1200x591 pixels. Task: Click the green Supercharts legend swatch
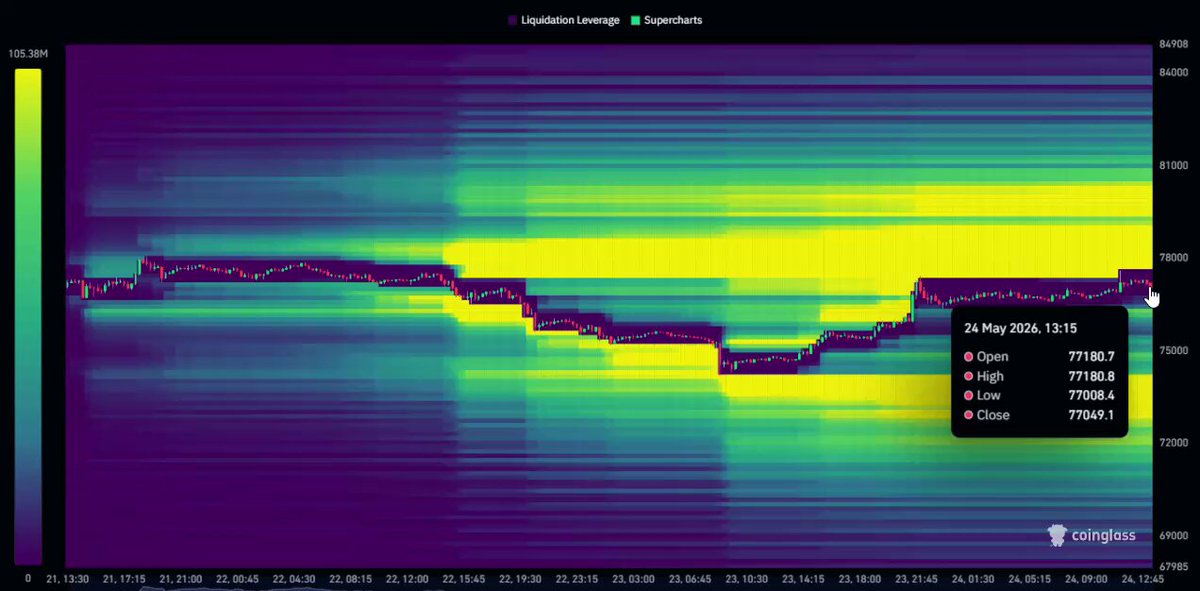pyautogui.click(x=635, y=20)
